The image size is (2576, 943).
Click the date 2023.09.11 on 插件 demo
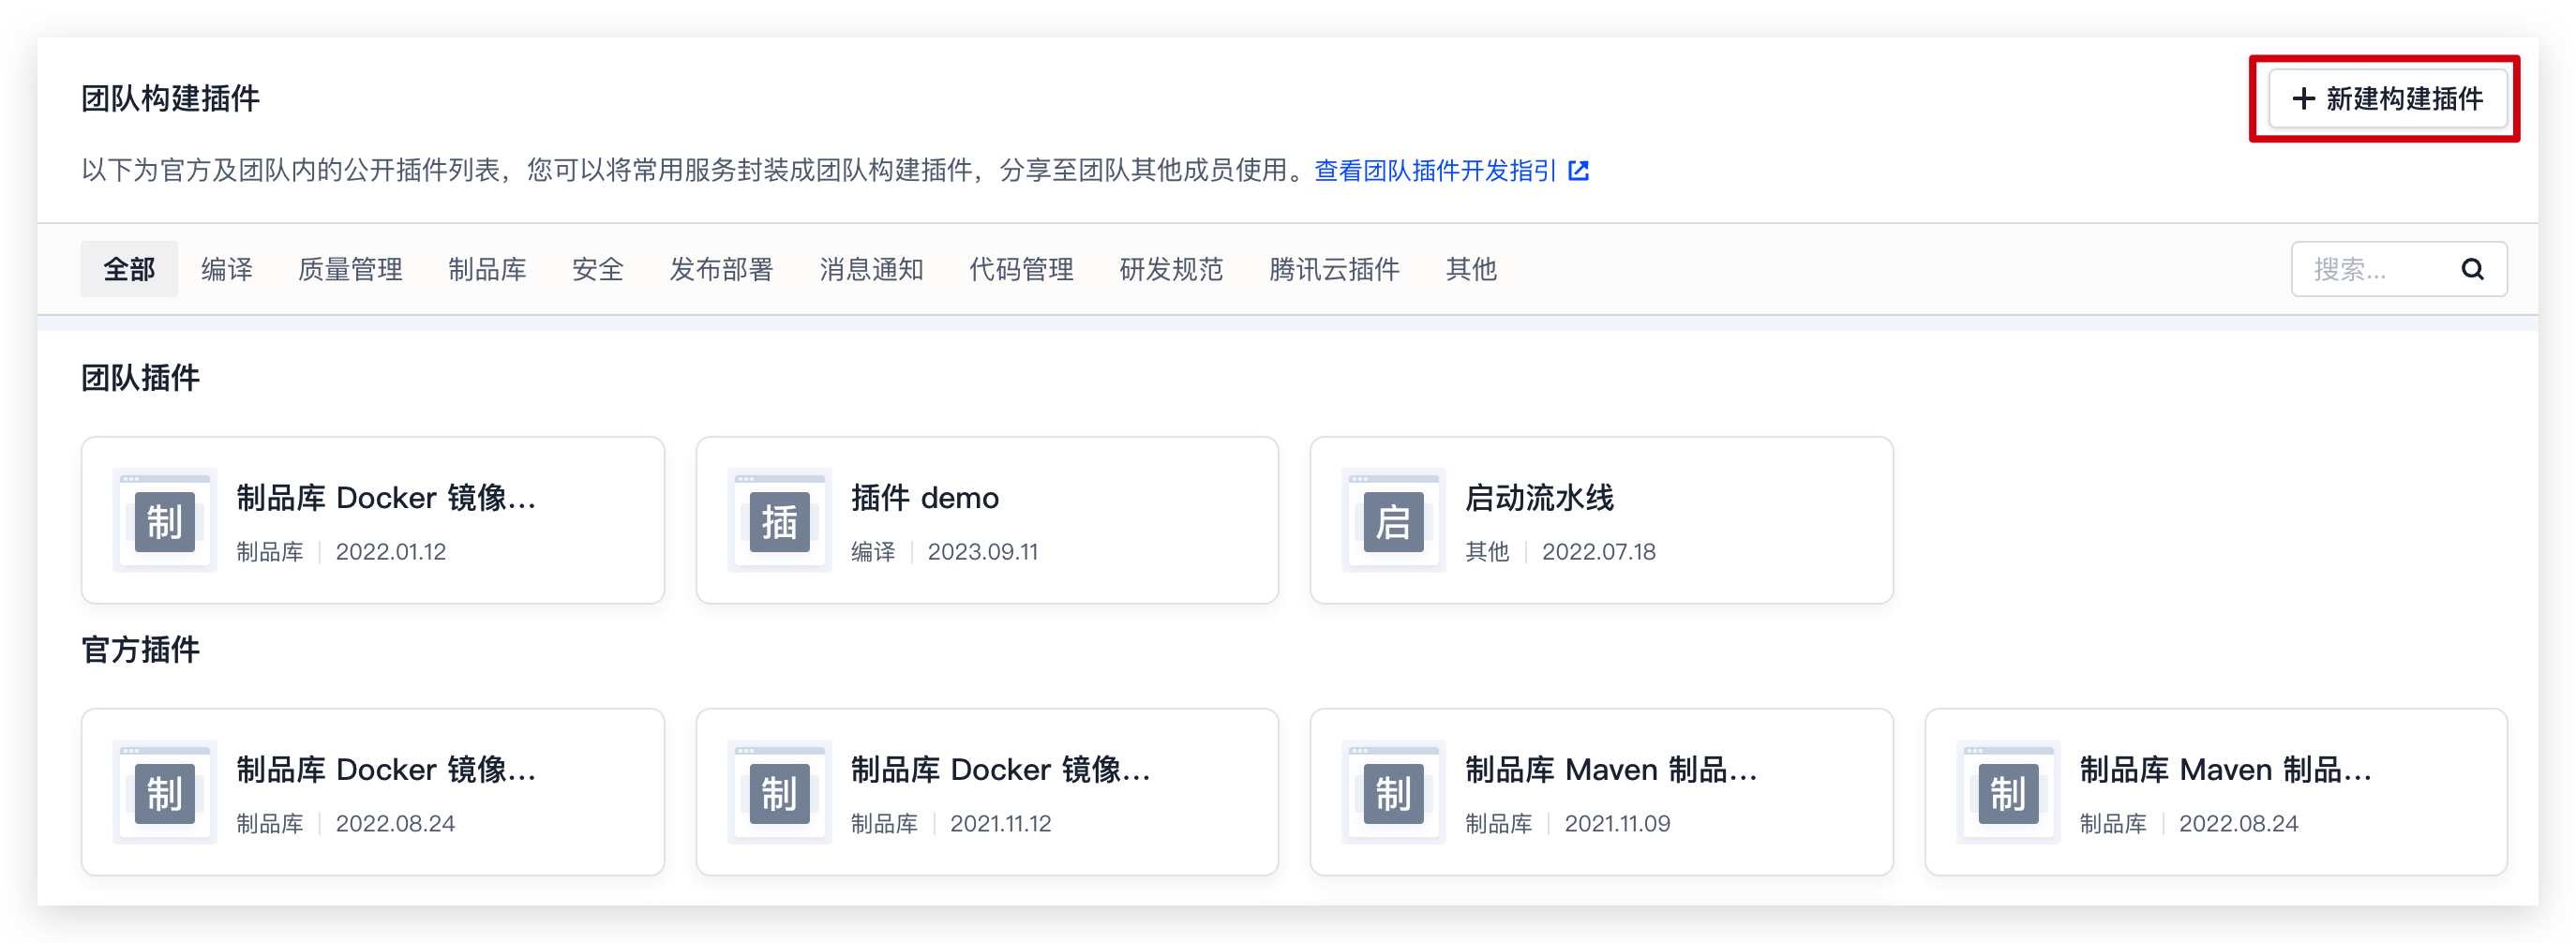(x=983, y=552)
